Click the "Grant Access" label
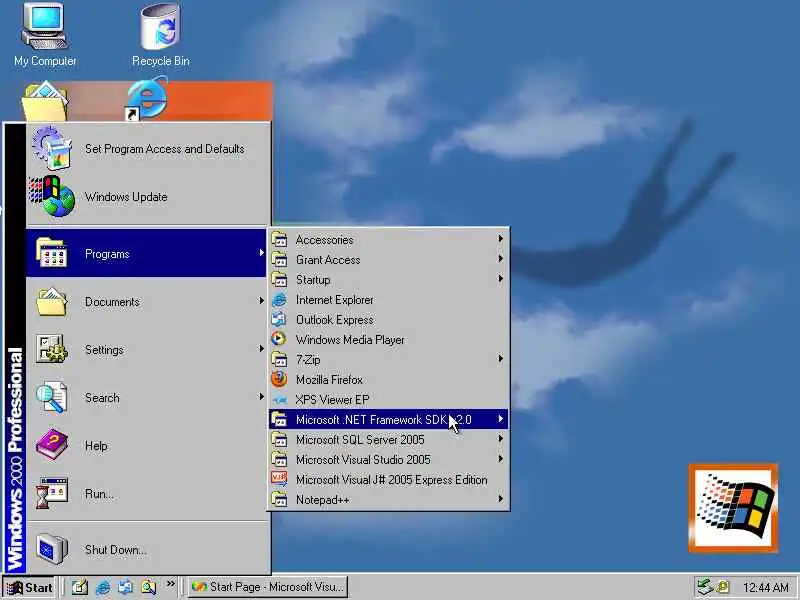Image resolution: width=800 pixels, height=600 pixels. click(x=328, y=260)
